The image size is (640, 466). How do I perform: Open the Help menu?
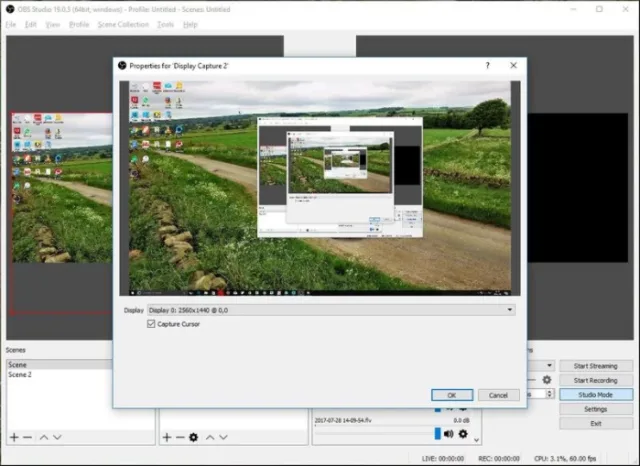[x=190, y=24]
